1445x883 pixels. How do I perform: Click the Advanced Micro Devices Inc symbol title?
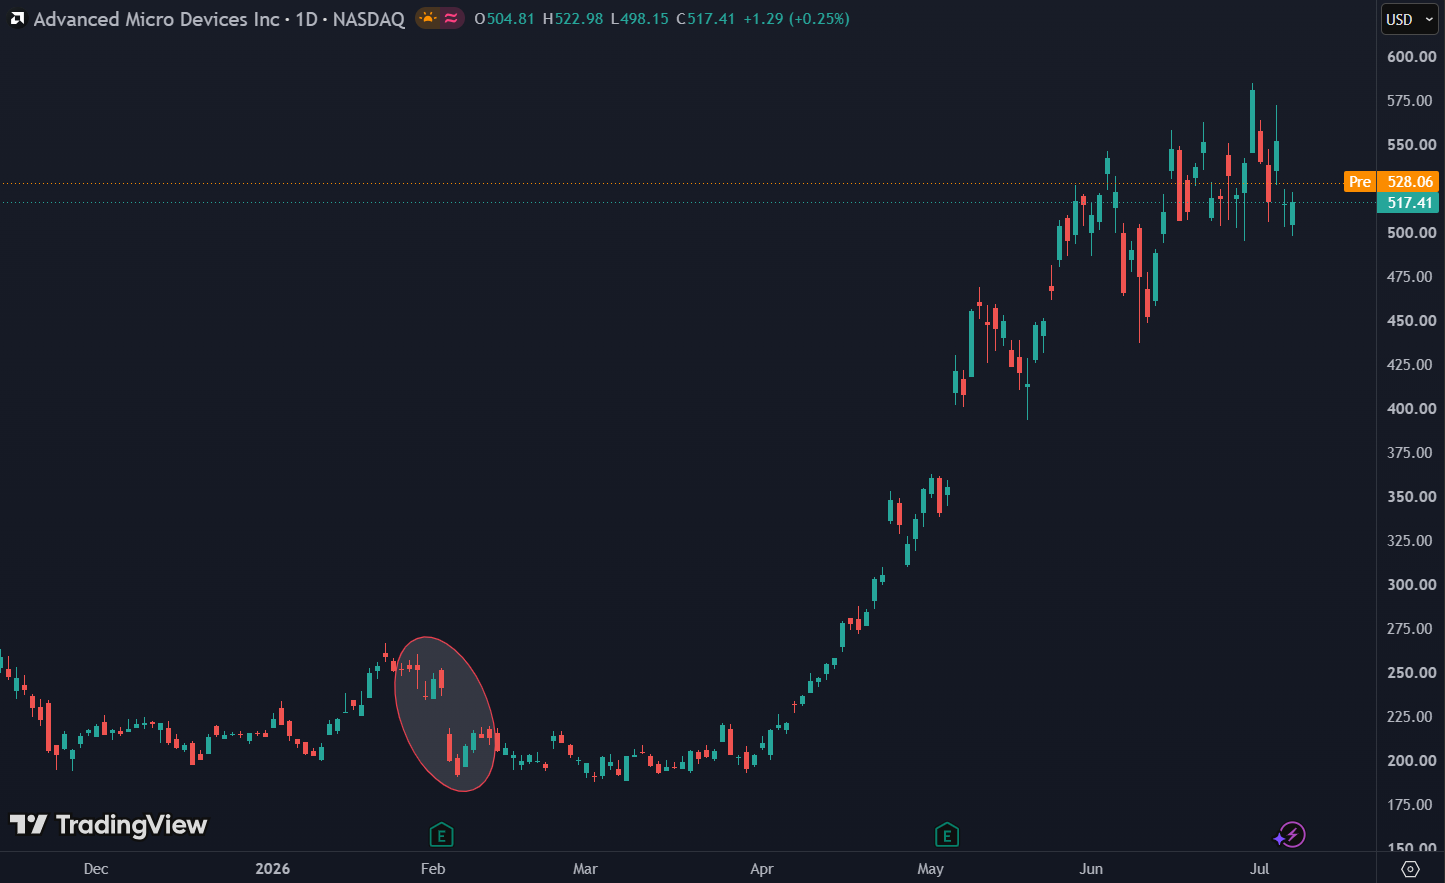coord(157,19)
